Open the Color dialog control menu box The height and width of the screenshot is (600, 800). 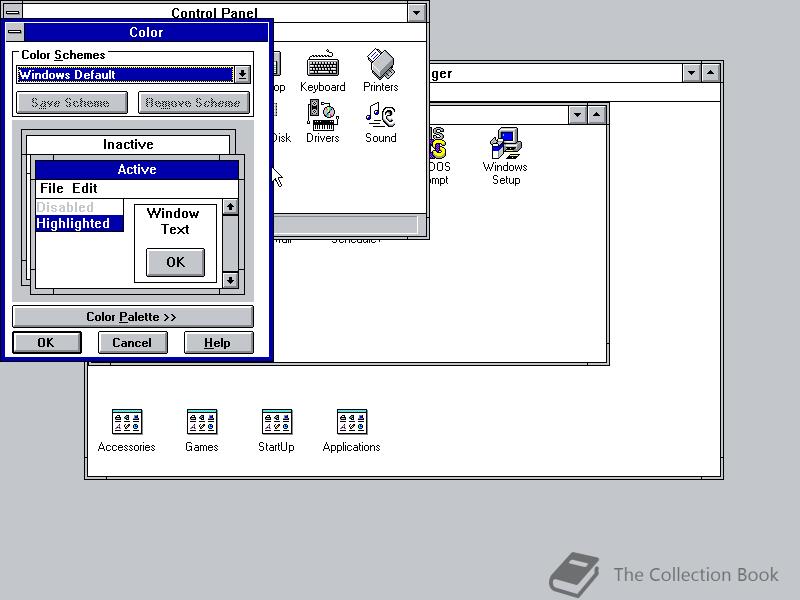(x=15, y=32)
